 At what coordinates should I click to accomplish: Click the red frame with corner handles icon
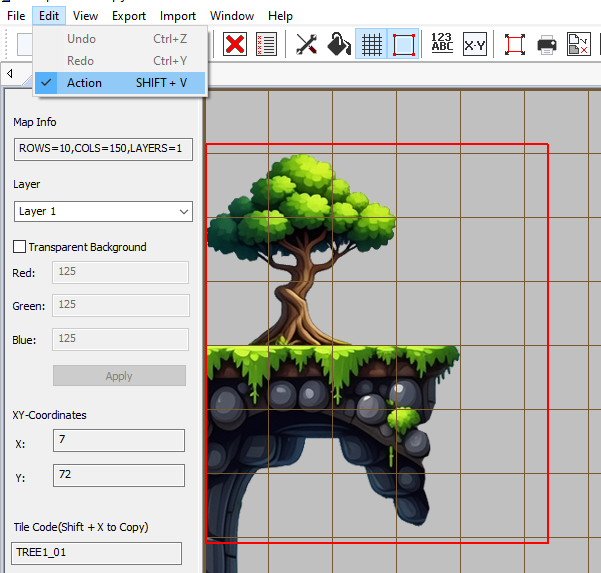coord(514,44)
